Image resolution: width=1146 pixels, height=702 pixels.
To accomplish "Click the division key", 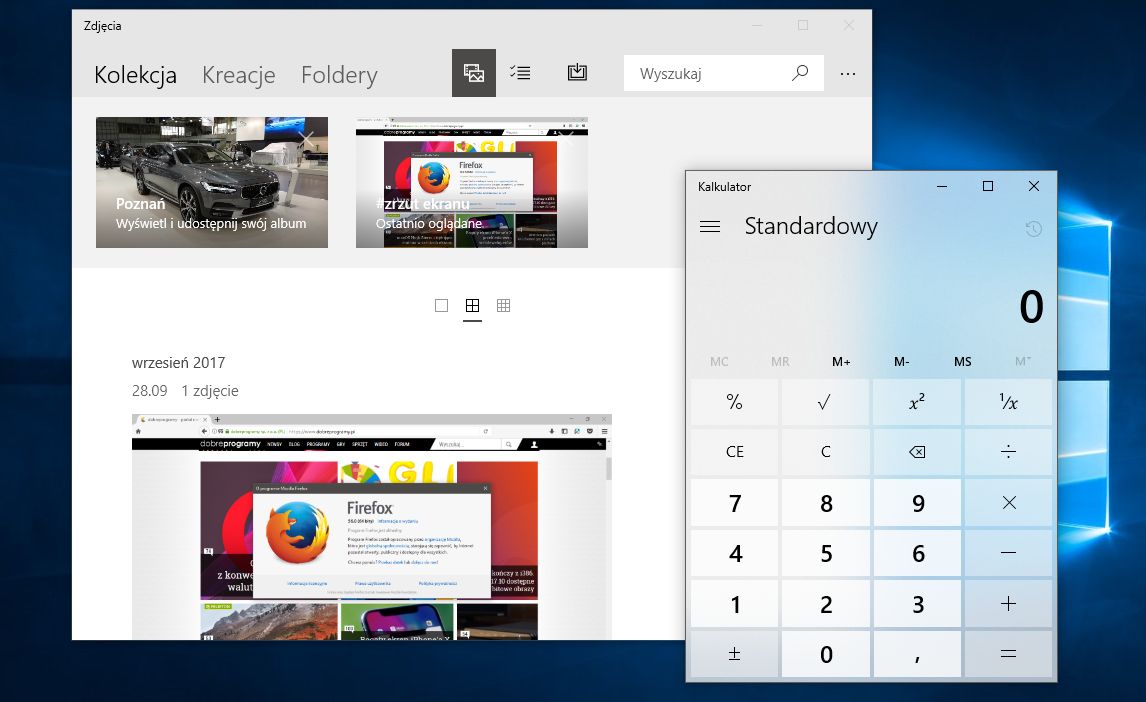I will [1009, 451].
